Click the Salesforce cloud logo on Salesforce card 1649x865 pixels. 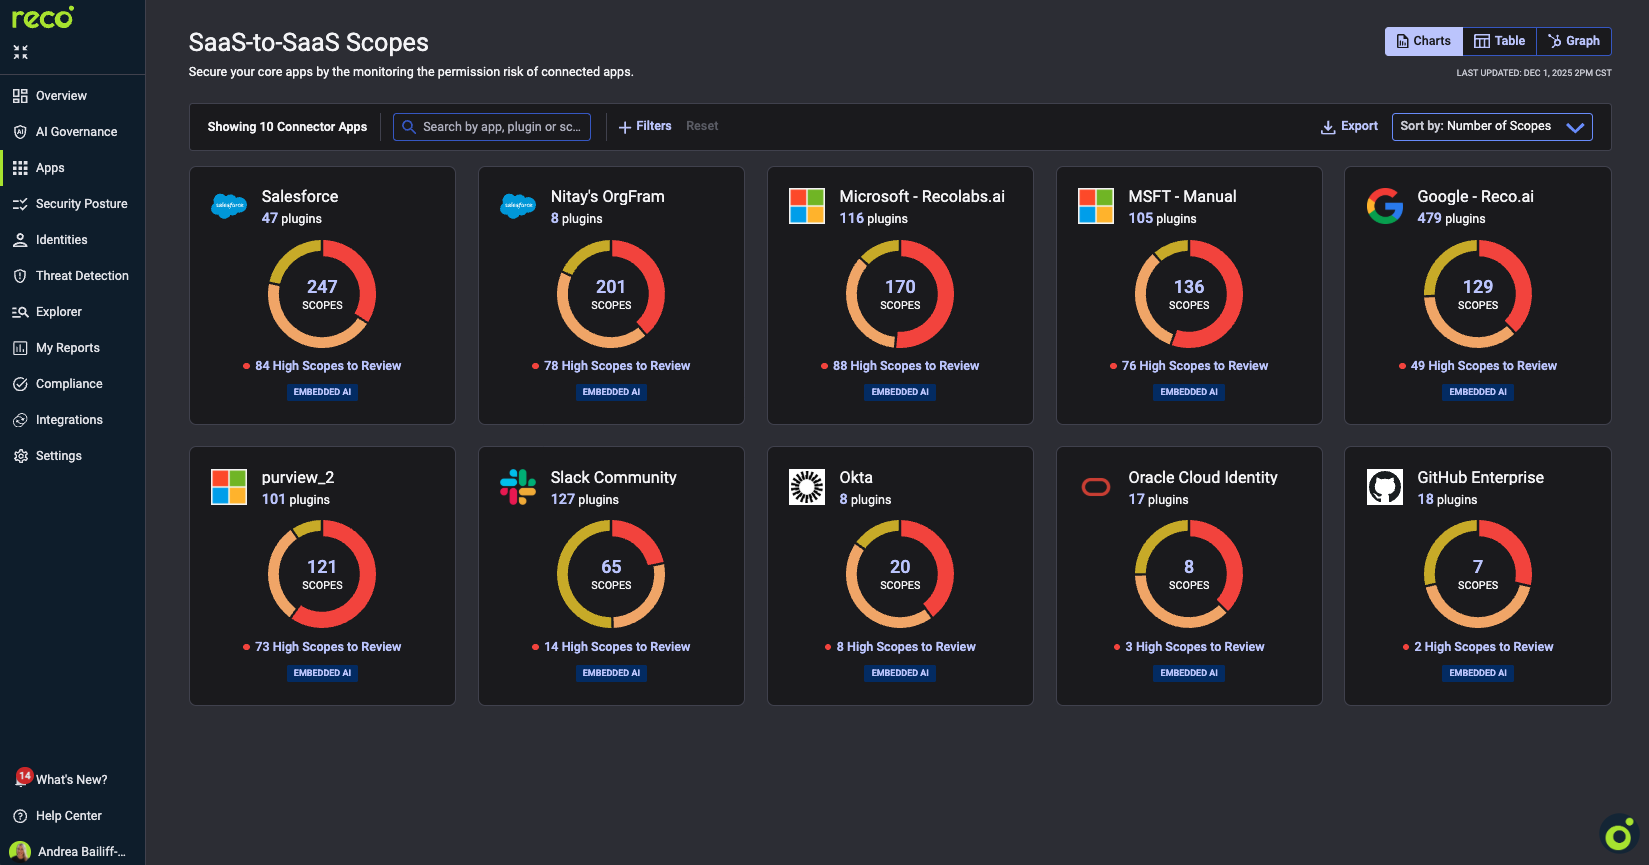coord(229,206)
